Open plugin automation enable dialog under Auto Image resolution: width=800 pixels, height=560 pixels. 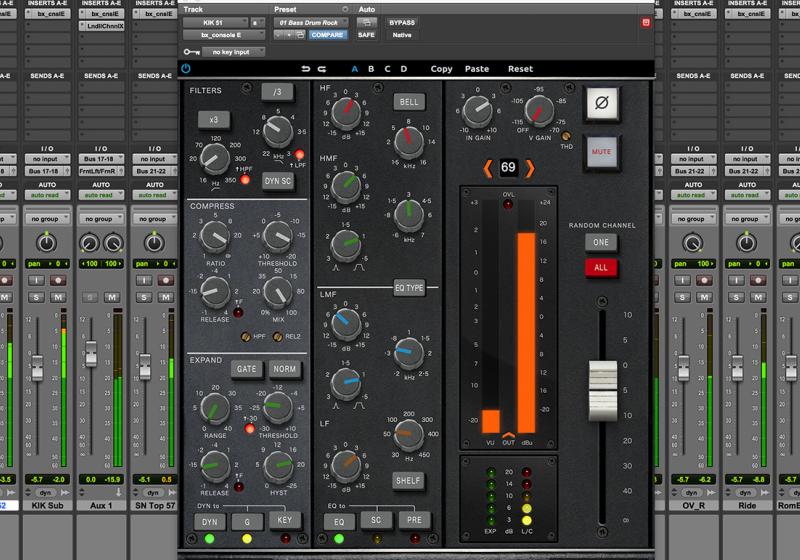(367, 22)
